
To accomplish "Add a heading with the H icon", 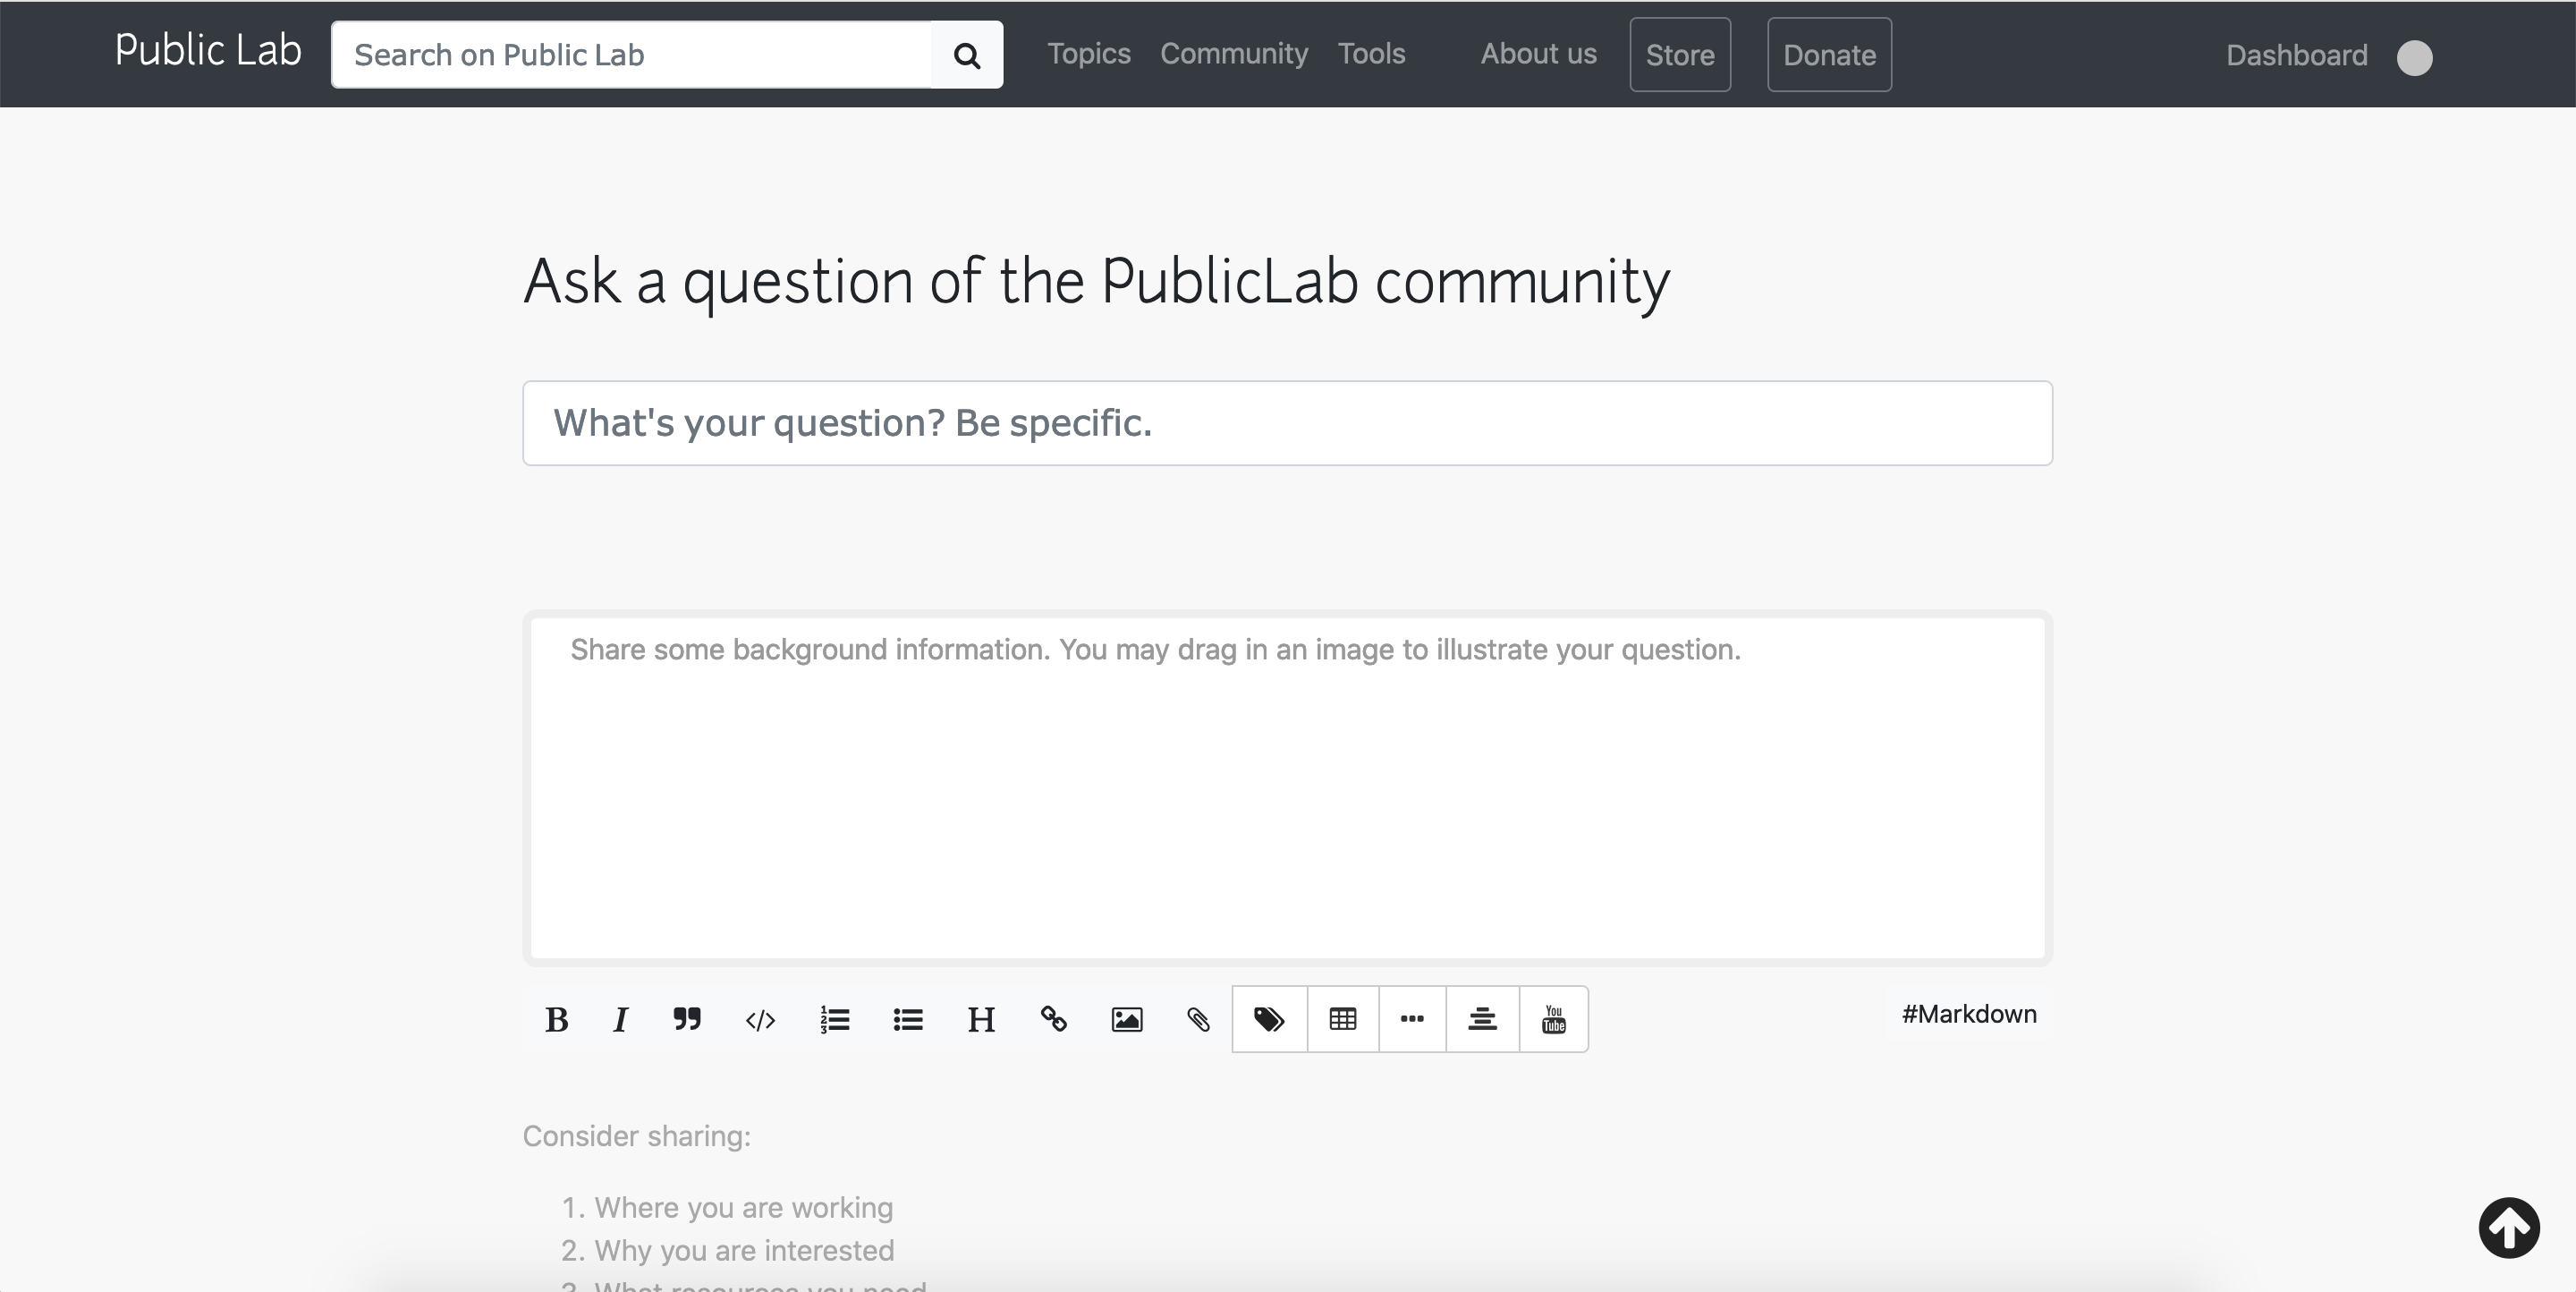I will (x=981, y=1019).
